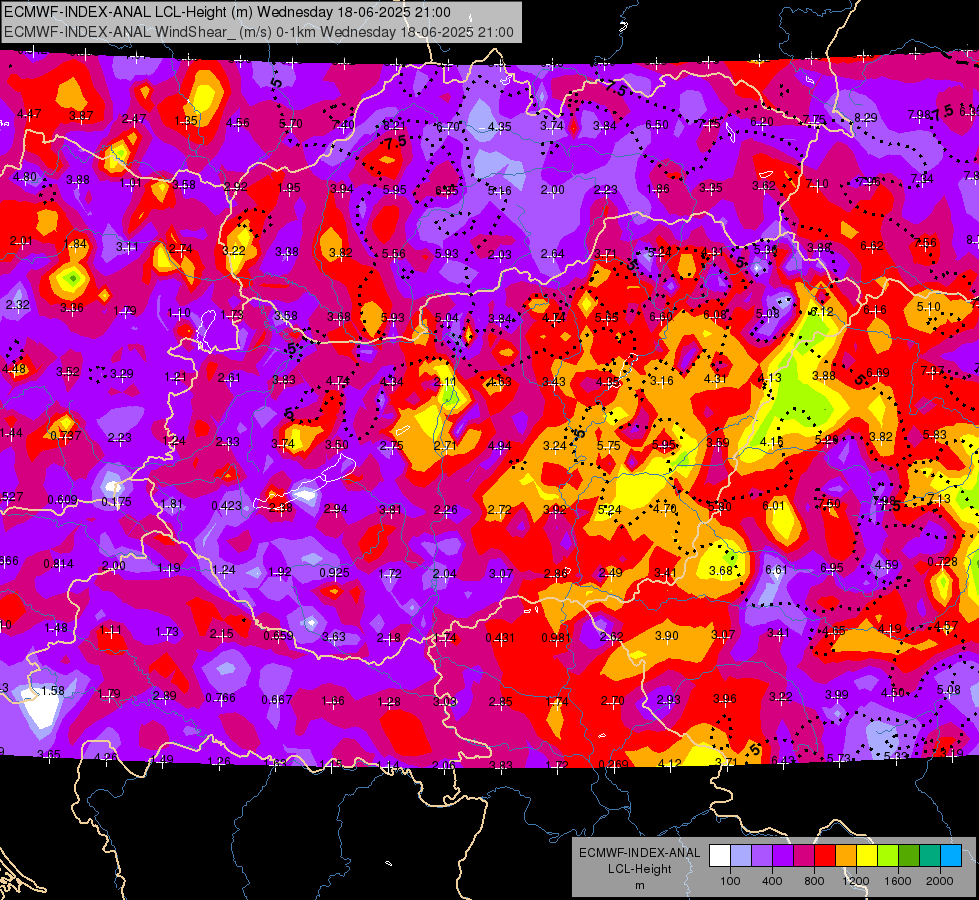
Task: Click the 1200 legend scale label
Action: 855,881
